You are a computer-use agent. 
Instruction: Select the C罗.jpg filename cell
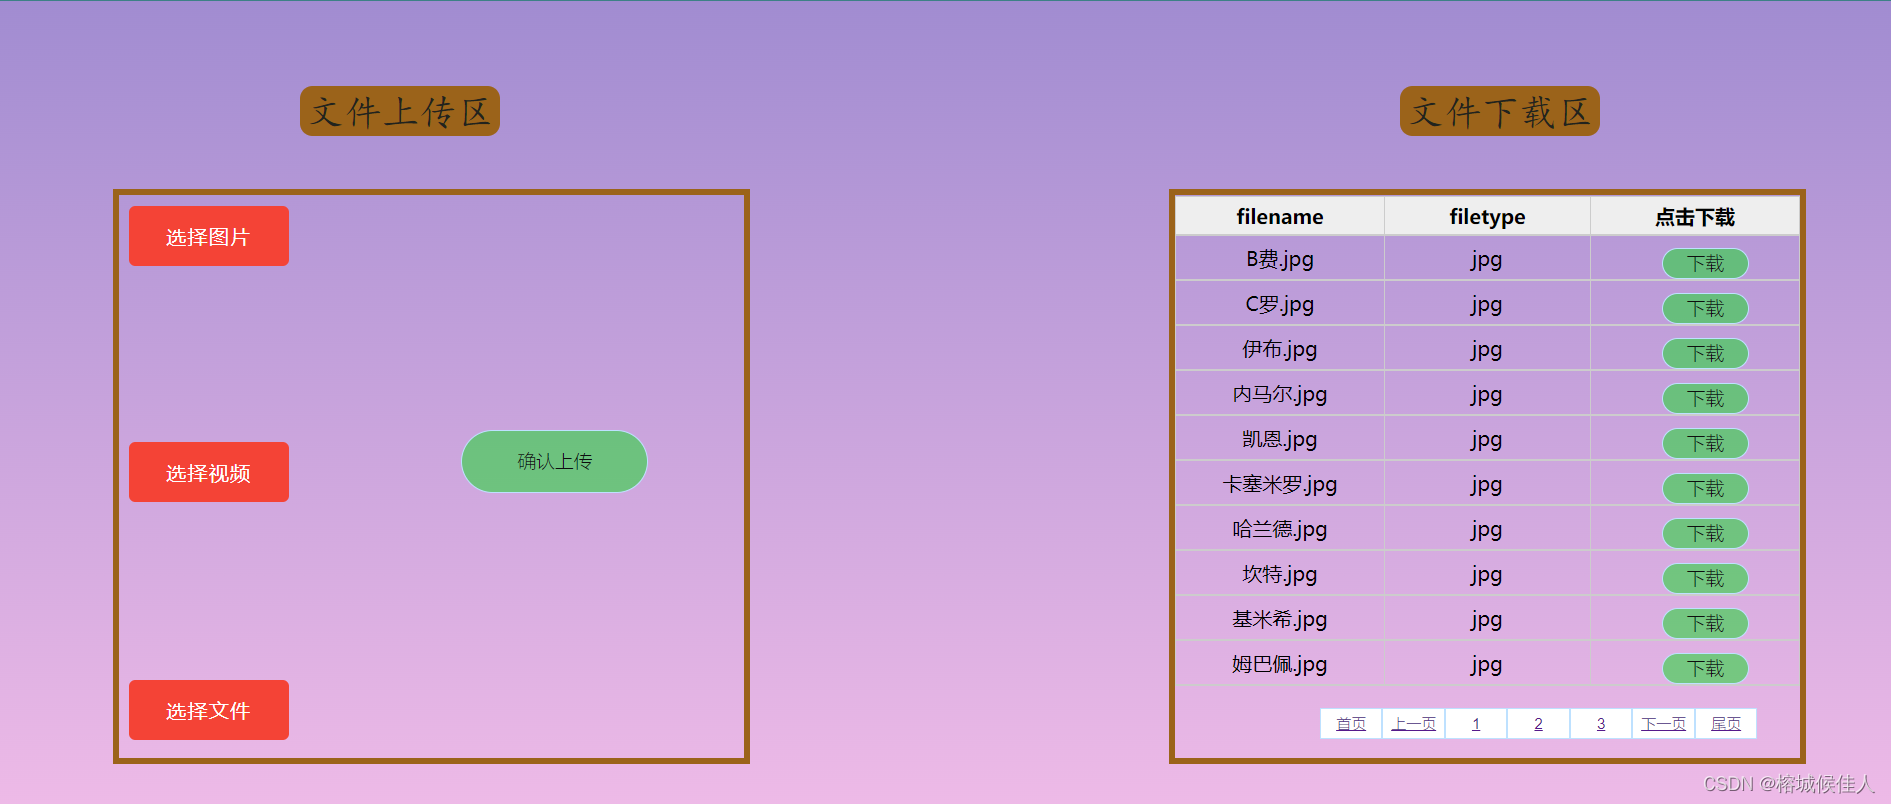coord(1280,304)
